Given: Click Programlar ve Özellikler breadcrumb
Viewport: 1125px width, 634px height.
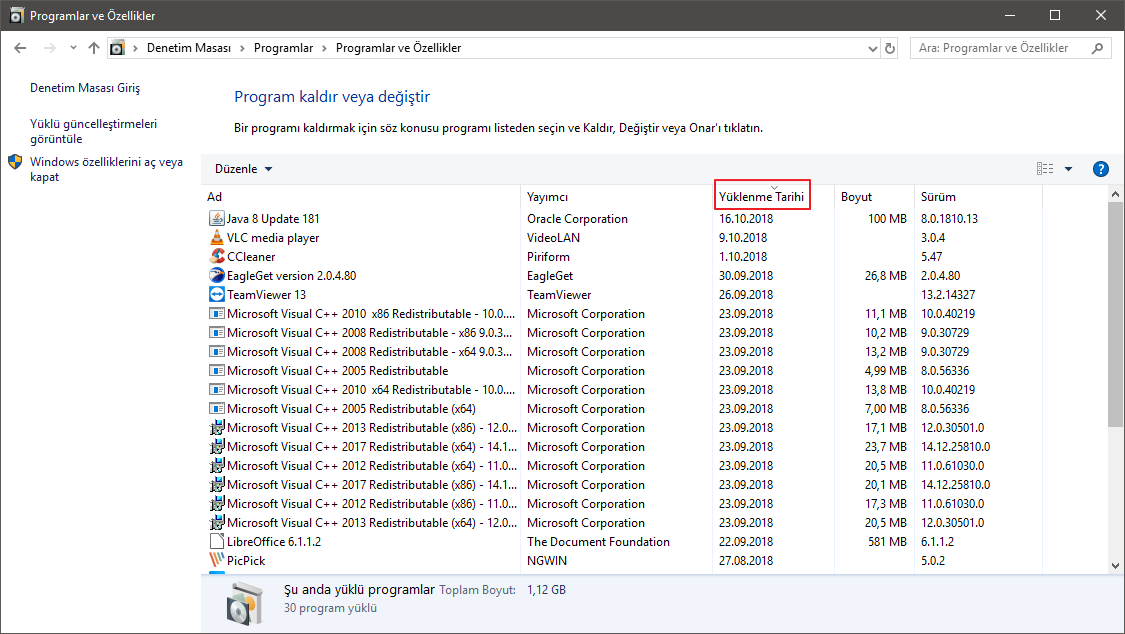Looking at the screenshot, I should click(x=398, y=48).
